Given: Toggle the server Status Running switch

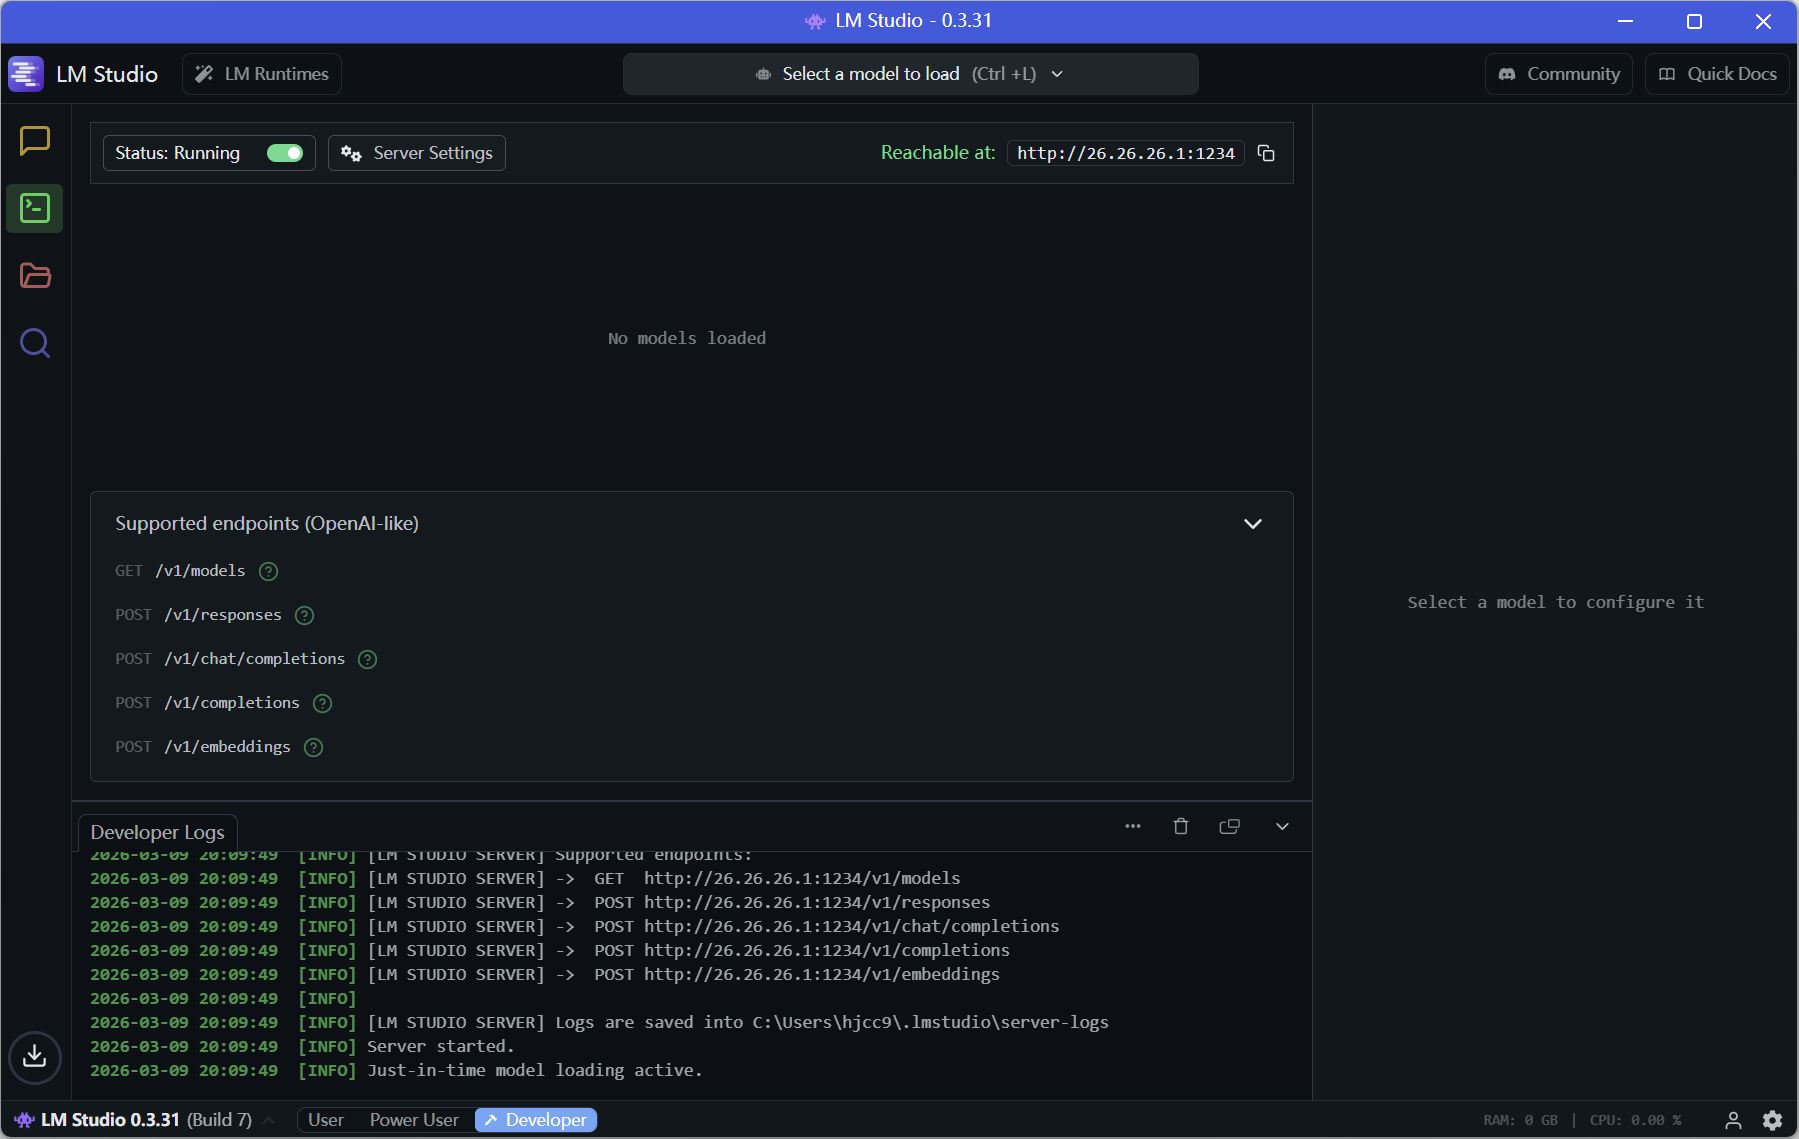Looking at the screenshot, I should point(285,153).
